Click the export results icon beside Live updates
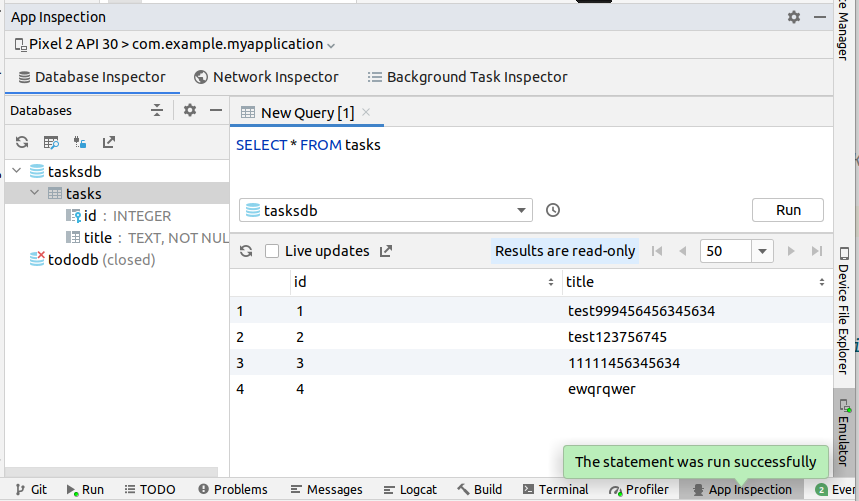859x501 pixels. click(x=386, y=251)
